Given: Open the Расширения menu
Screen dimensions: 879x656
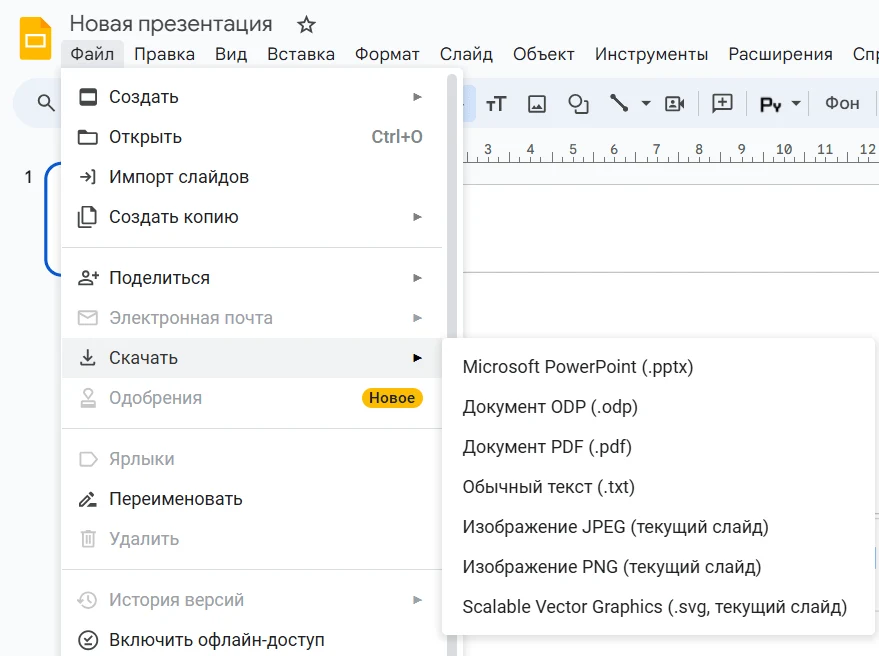Looking at the screenshot, I should click(780, 54).
